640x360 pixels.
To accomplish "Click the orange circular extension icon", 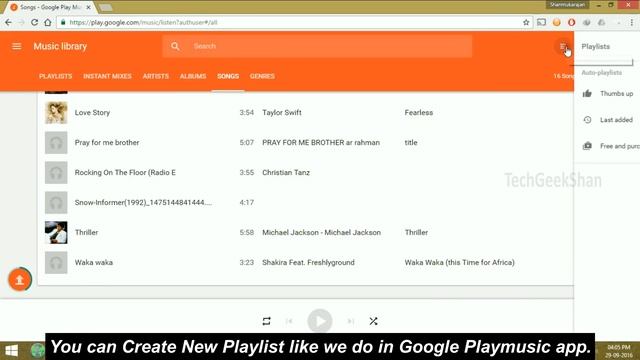I will coord(556,22).
